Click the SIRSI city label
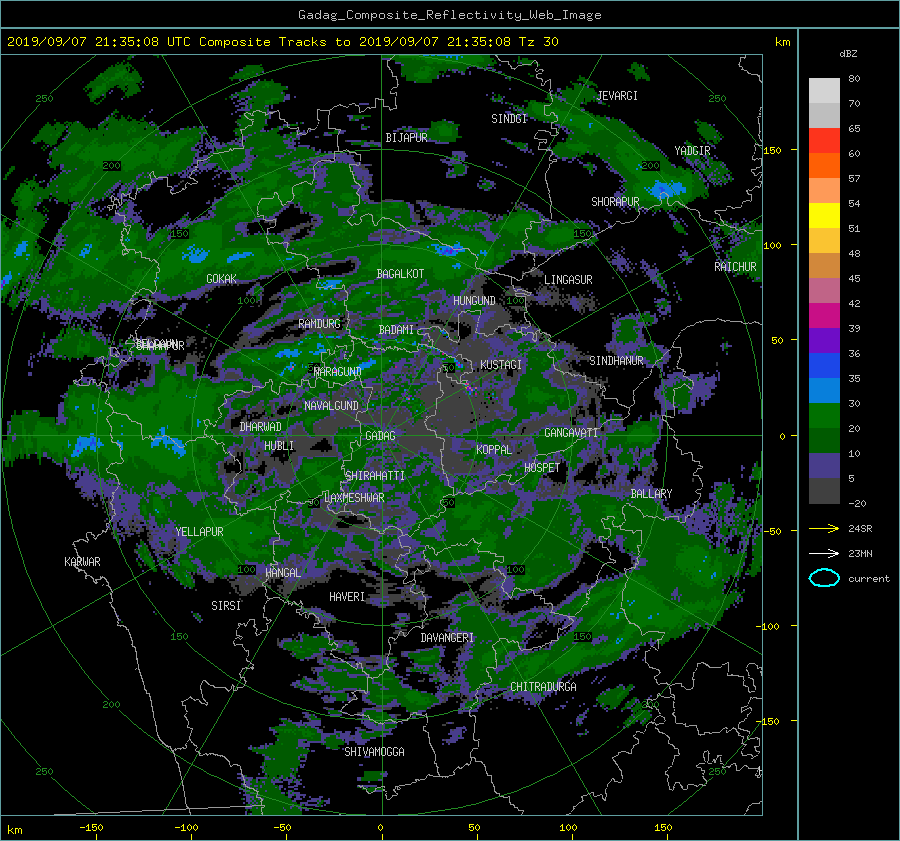Image resolution: width=900 pixels, height=841 pixels. [x=226, y=606]
